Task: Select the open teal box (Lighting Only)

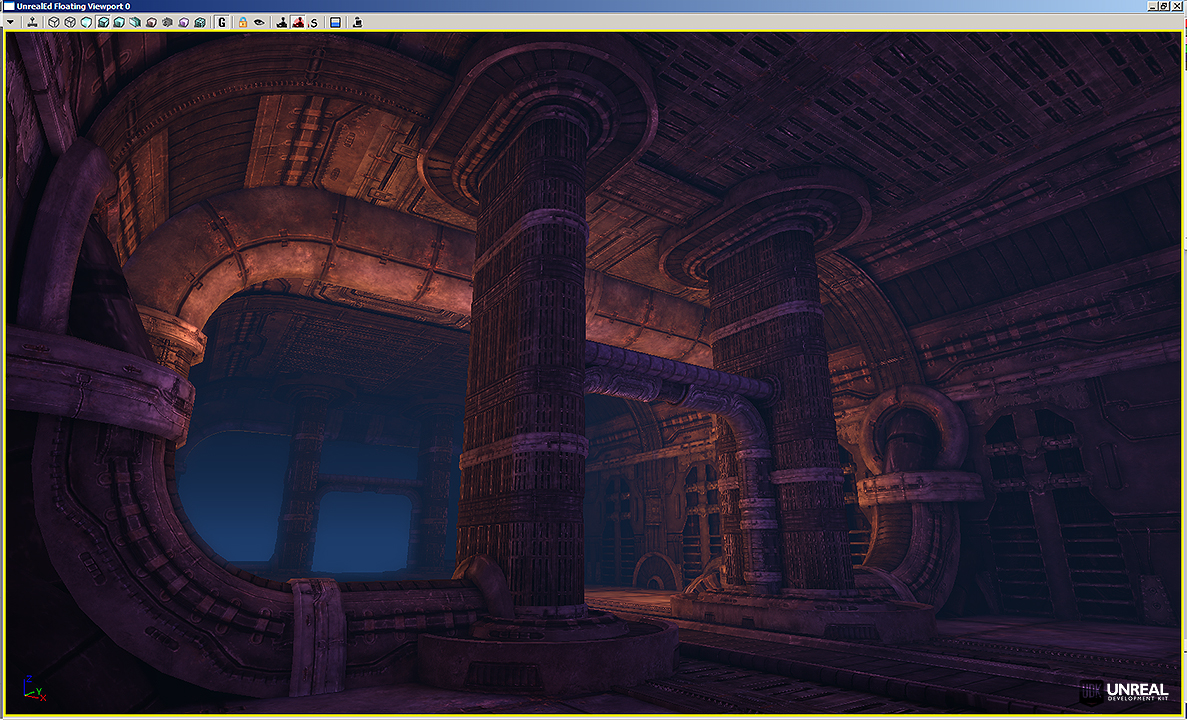Action: pos(135,23)
